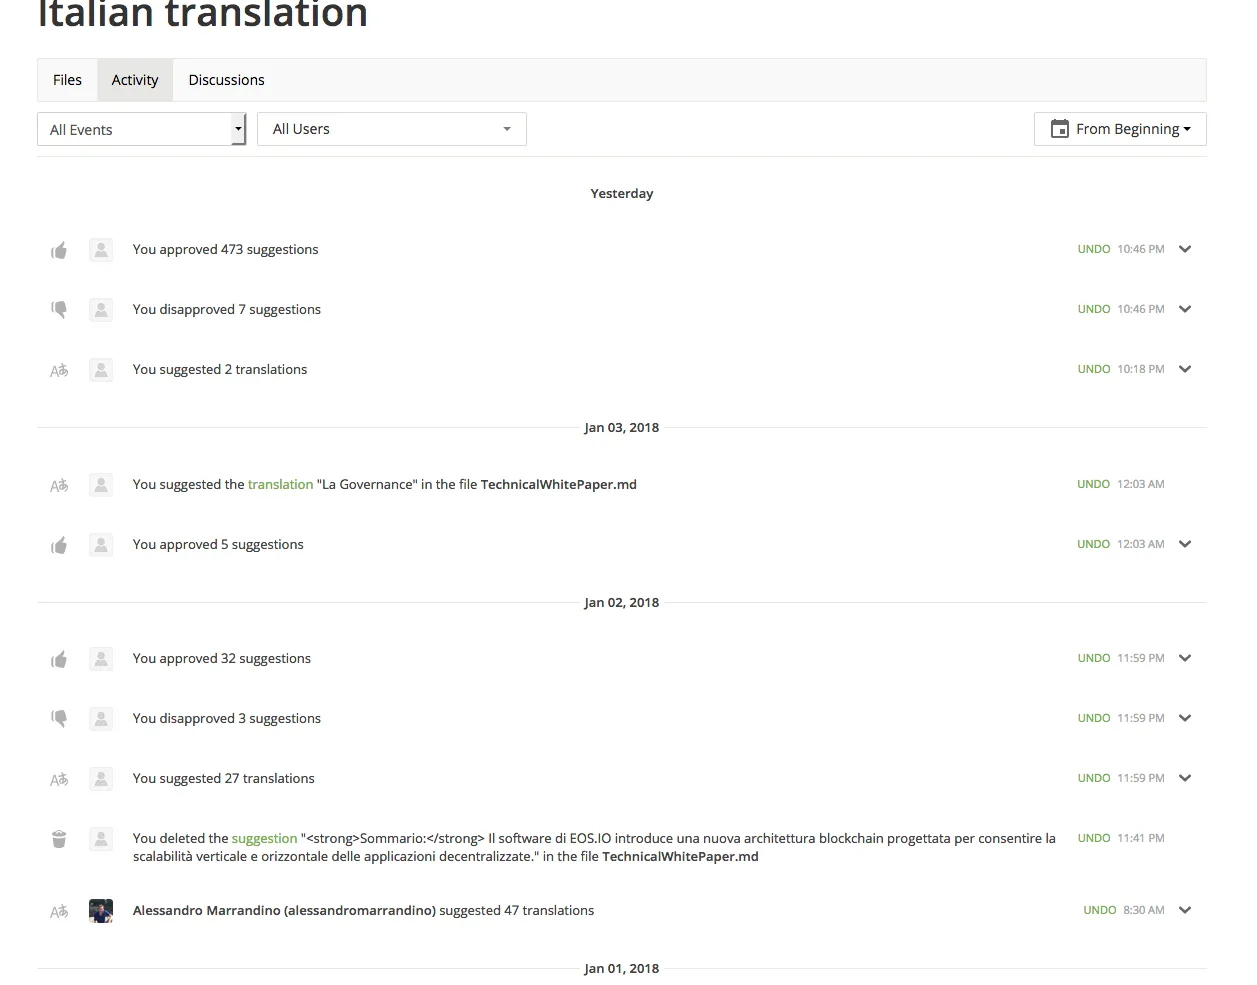
Task: Click "You approved 473 suggestions" text
Action: (x=226, y=250)
